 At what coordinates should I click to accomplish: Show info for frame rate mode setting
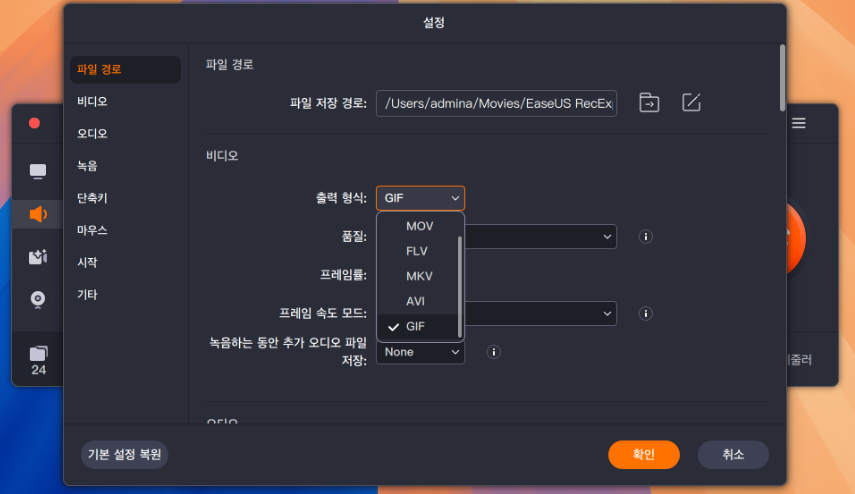646,314
